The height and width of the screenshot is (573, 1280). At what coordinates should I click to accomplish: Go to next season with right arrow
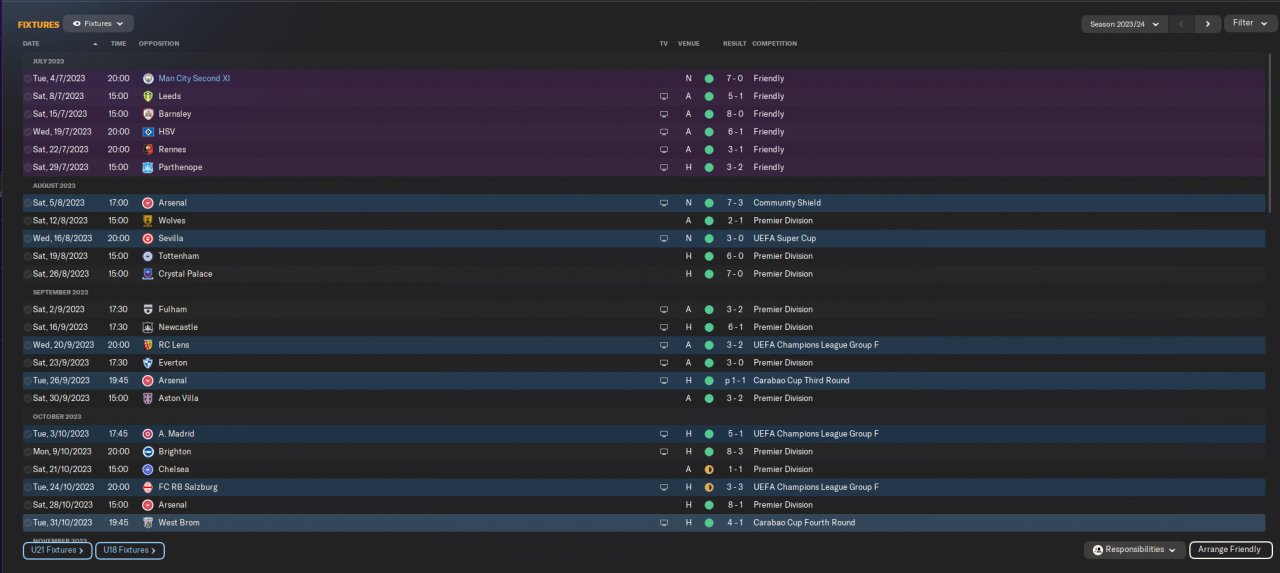point(1208,23)
